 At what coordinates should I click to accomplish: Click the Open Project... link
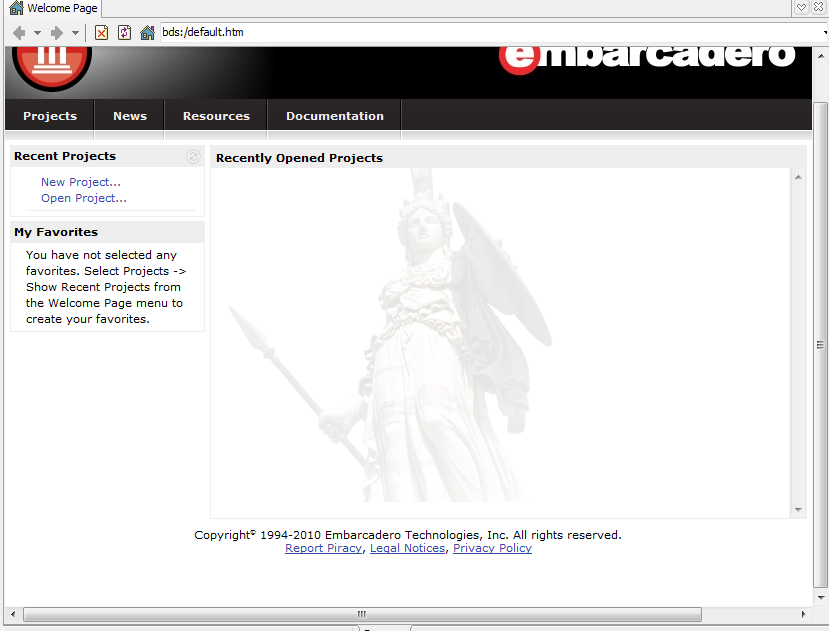click(84, 198)
